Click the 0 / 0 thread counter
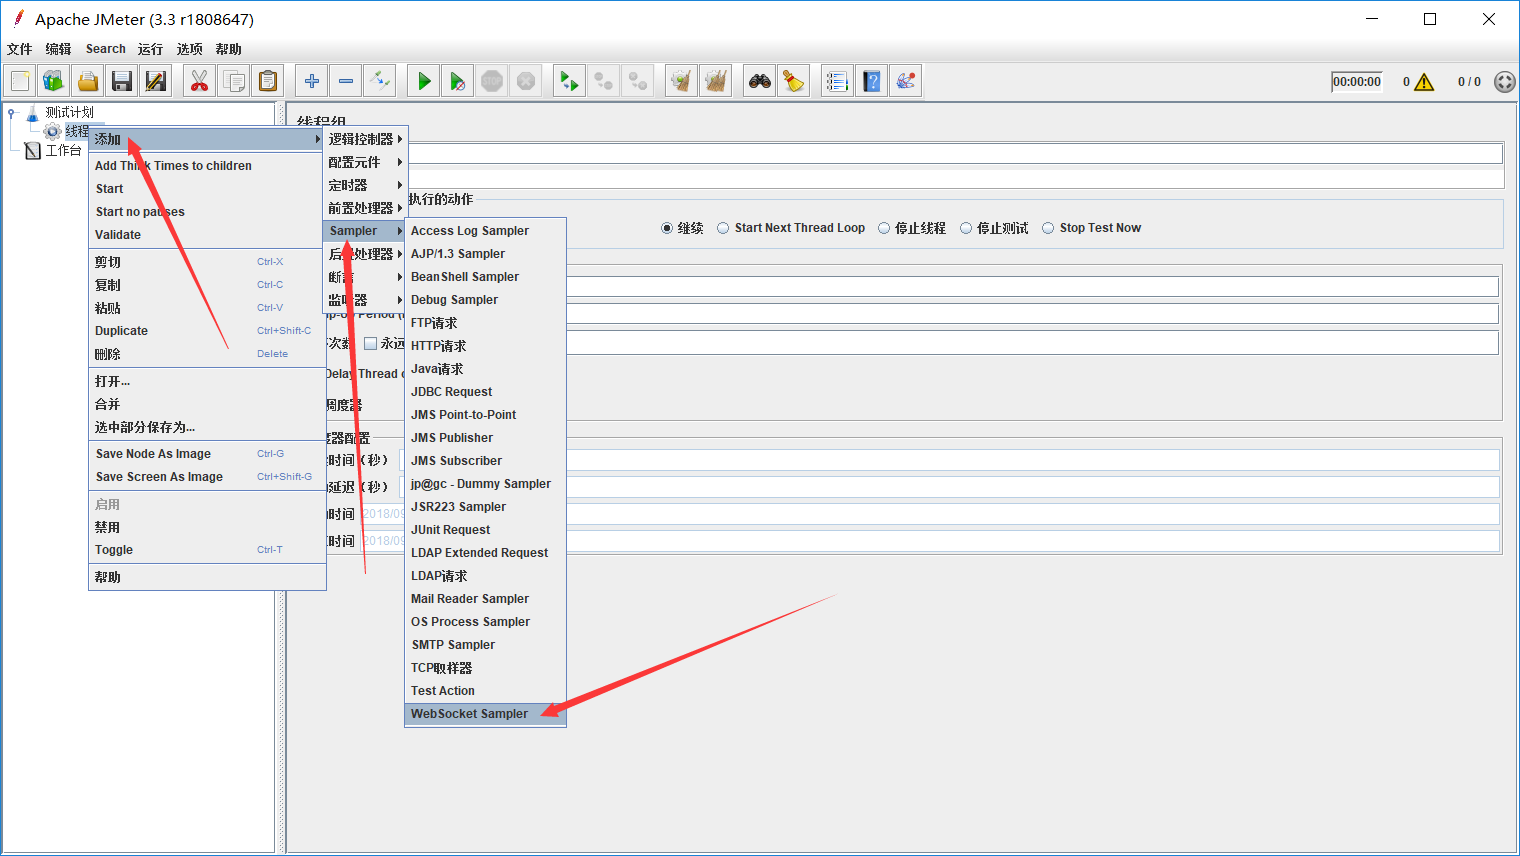 (1469, 82)
